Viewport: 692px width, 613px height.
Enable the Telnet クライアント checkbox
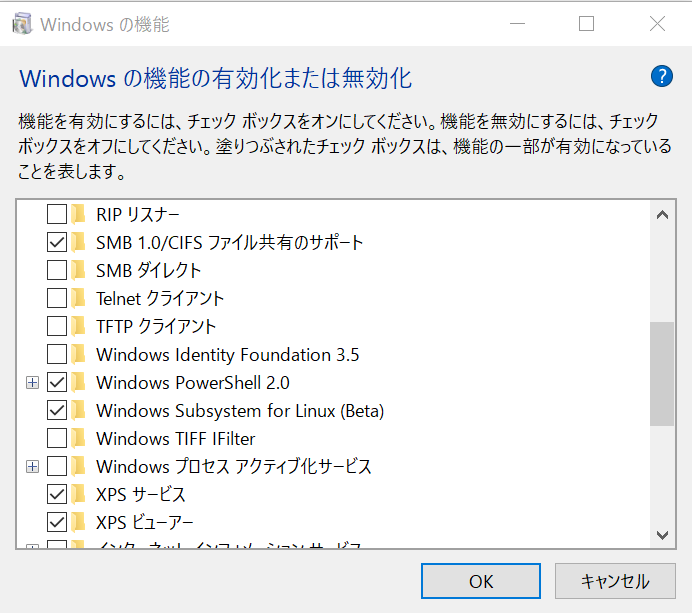pos(57,298)
